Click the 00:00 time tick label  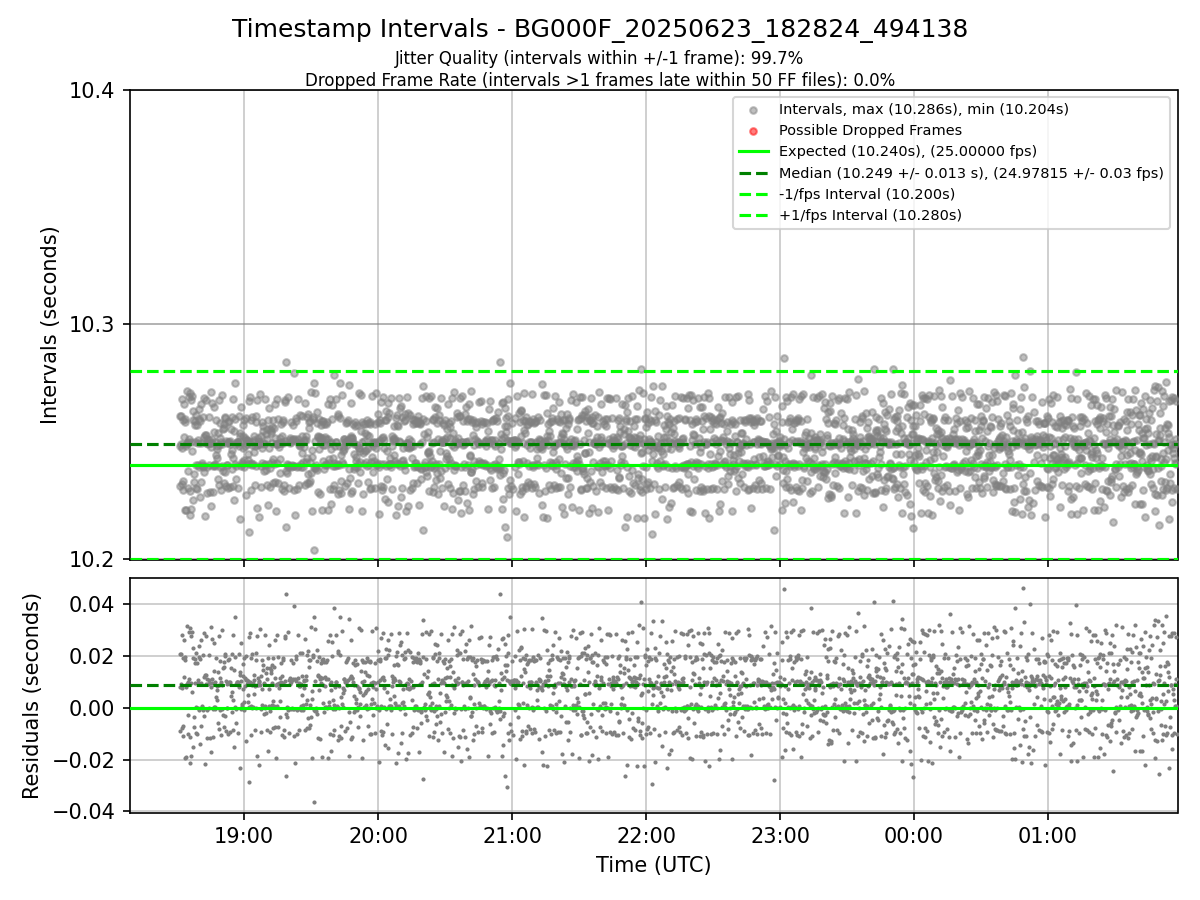coord(914,835)
